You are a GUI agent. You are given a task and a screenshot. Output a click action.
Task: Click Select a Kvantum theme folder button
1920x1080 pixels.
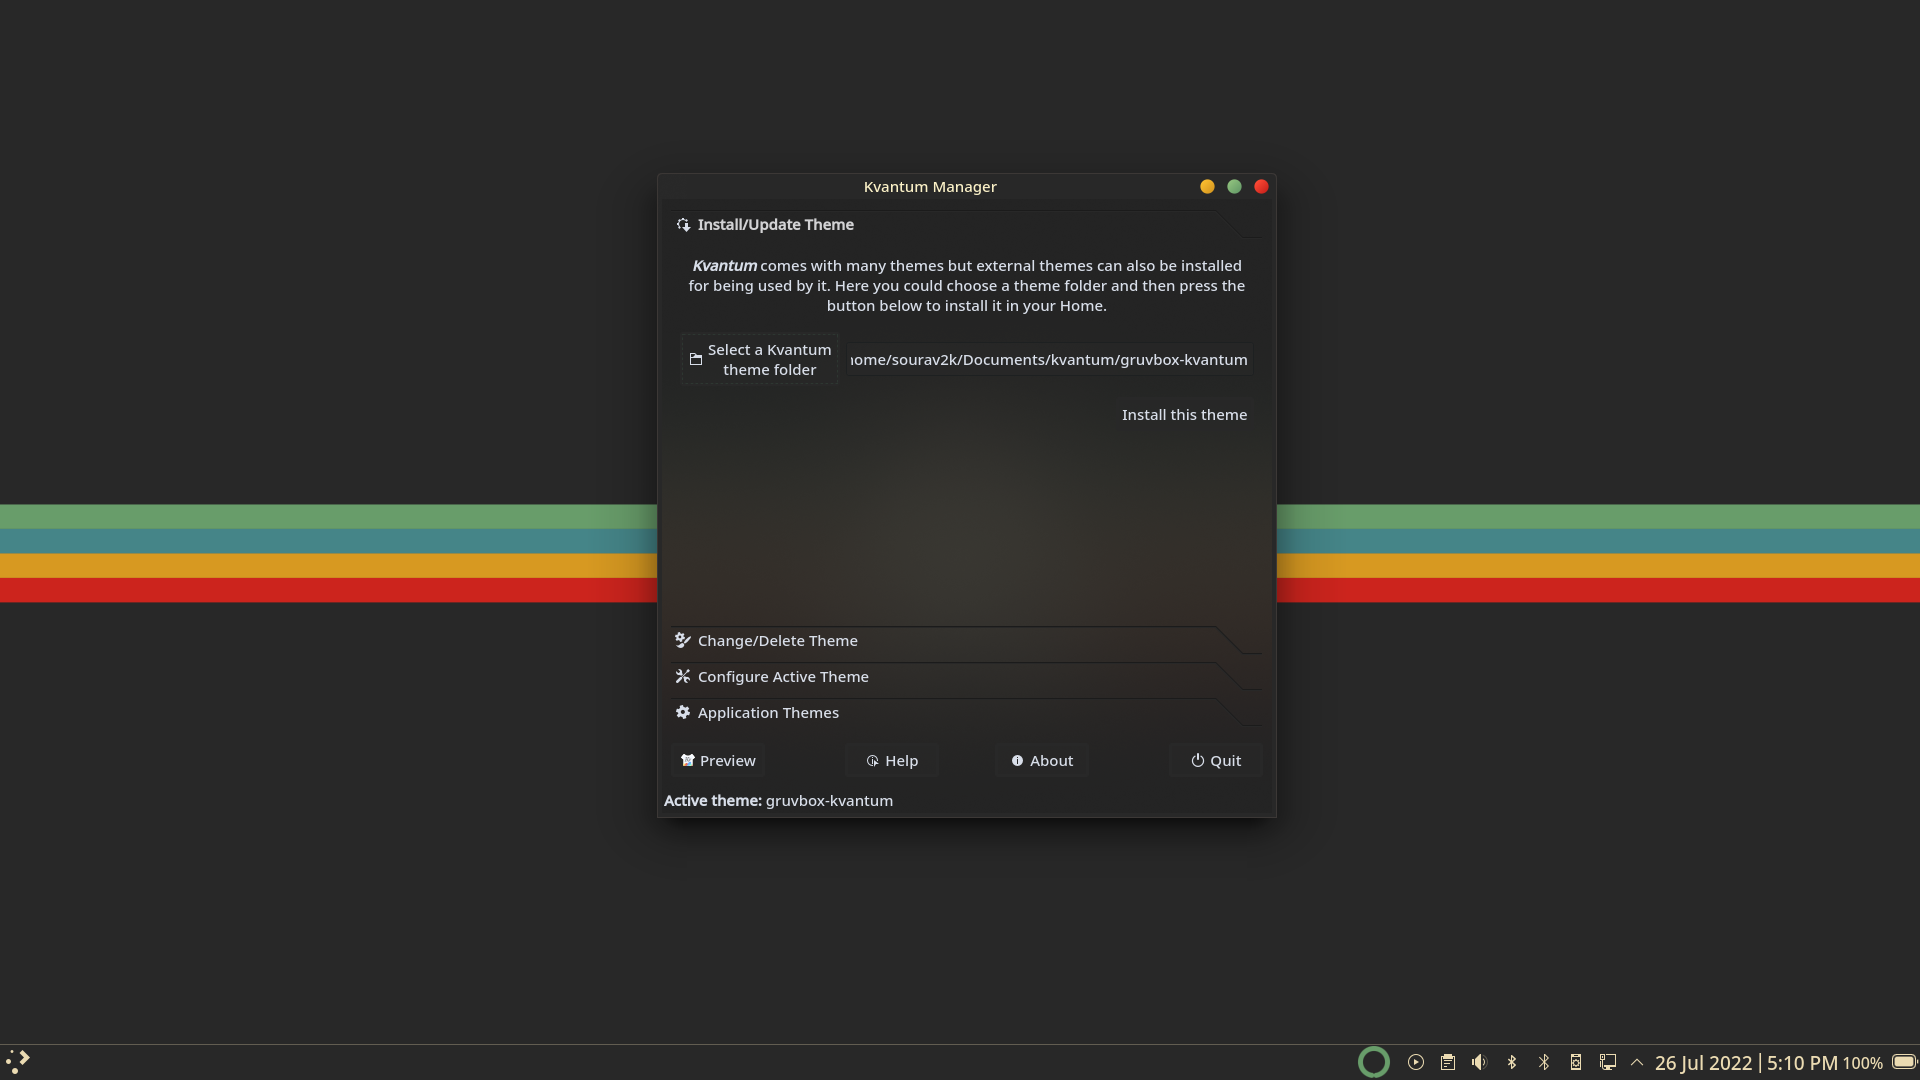point(760,360)
